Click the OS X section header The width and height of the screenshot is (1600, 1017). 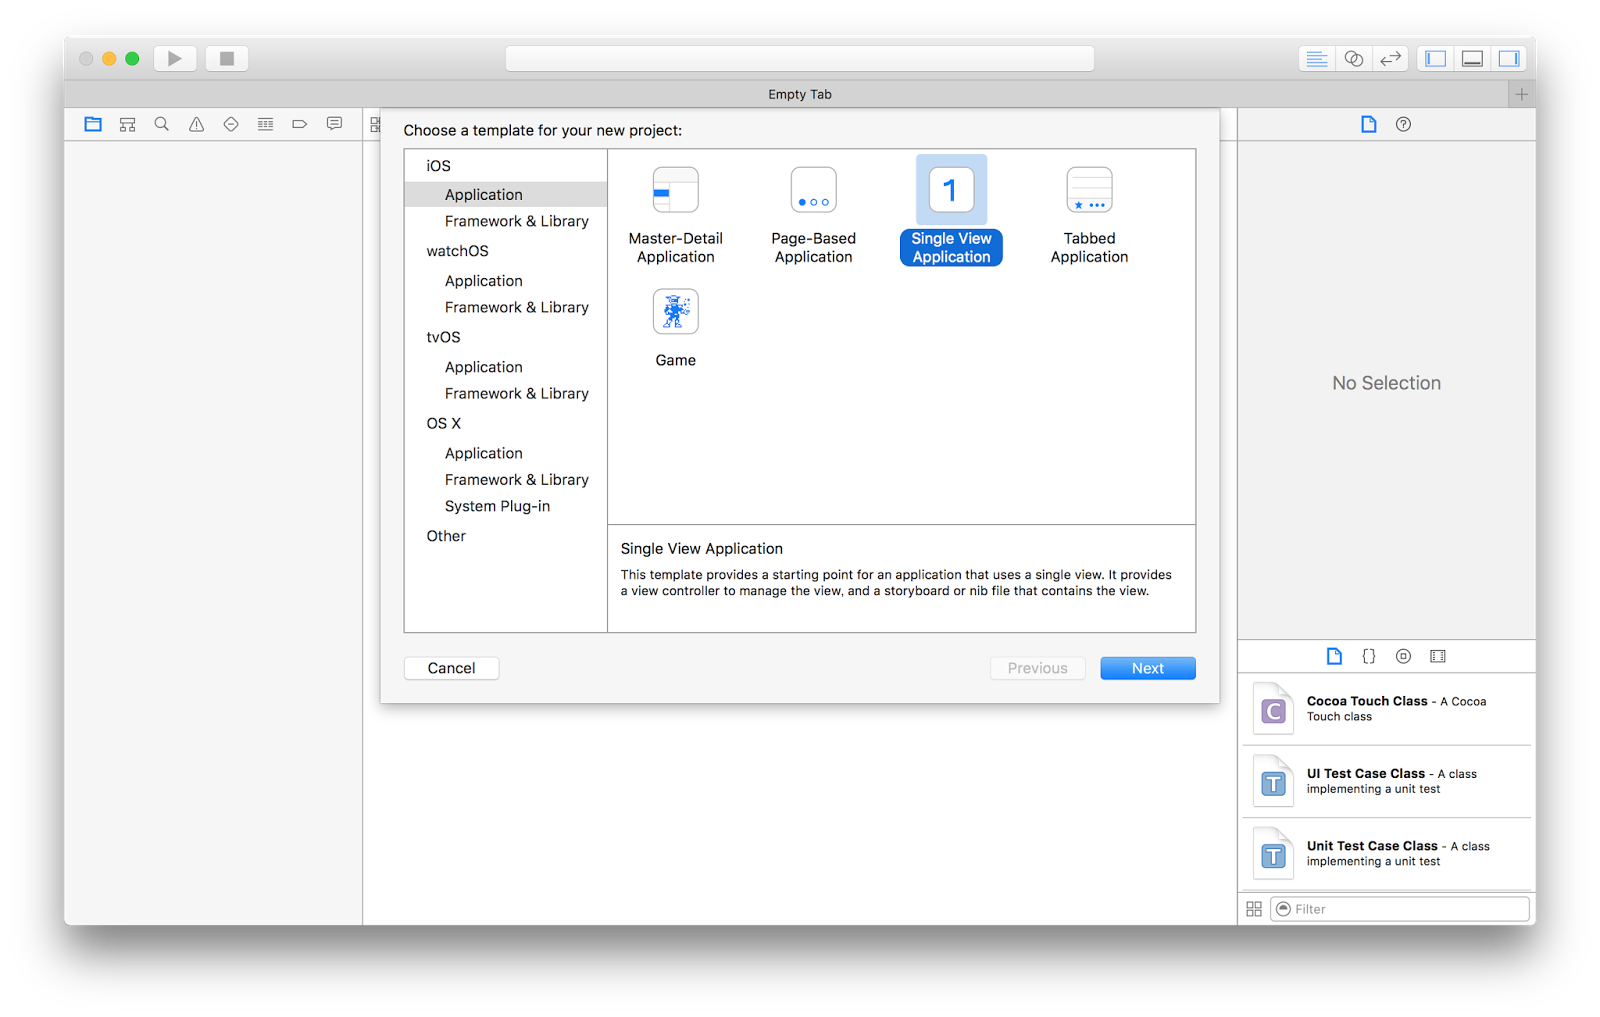click(x=443, y=423)
